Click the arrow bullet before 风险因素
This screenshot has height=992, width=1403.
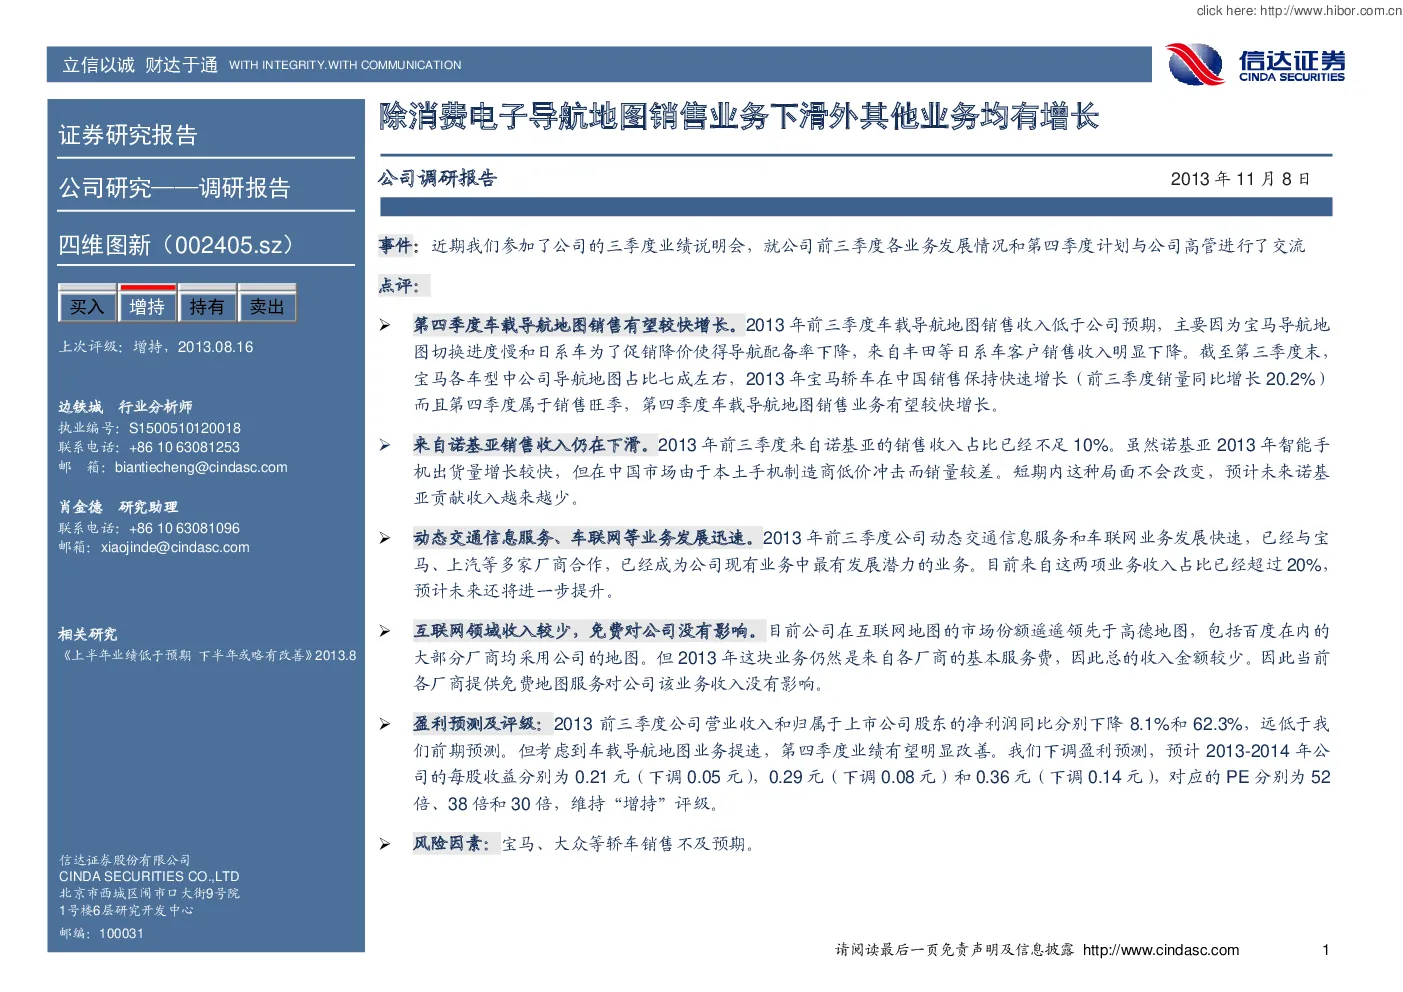385,845
